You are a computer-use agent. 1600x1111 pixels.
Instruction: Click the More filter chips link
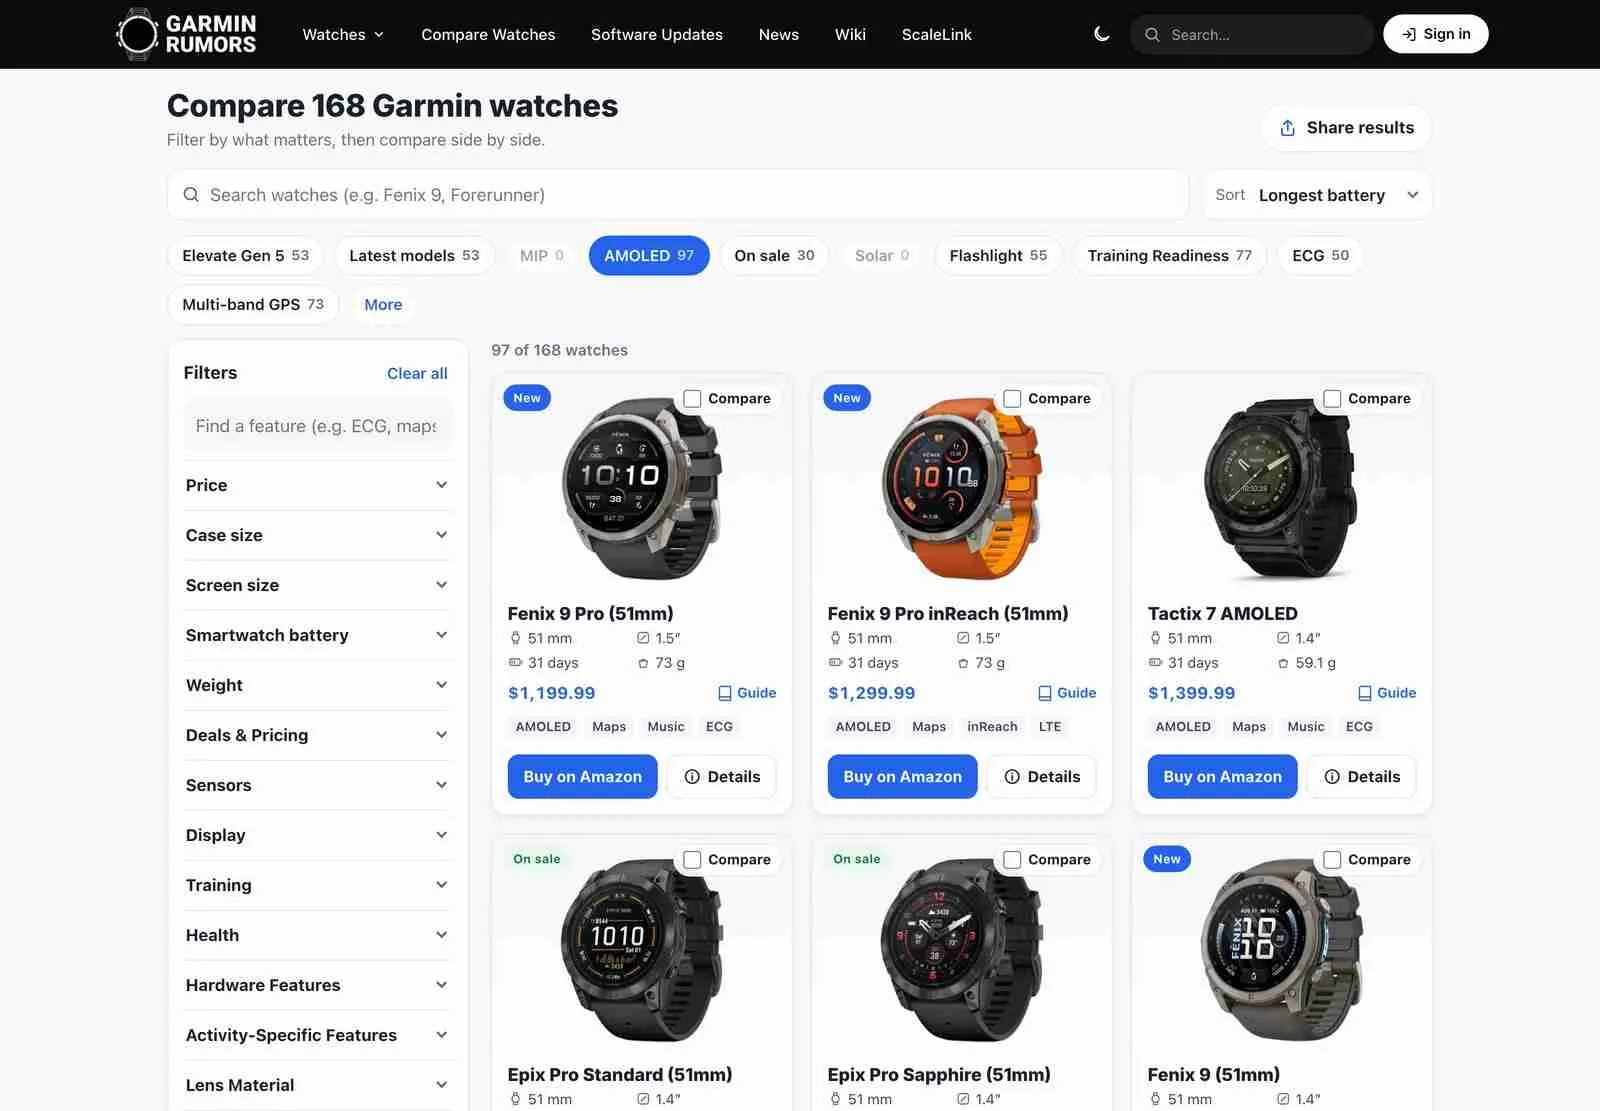point(383,305)
